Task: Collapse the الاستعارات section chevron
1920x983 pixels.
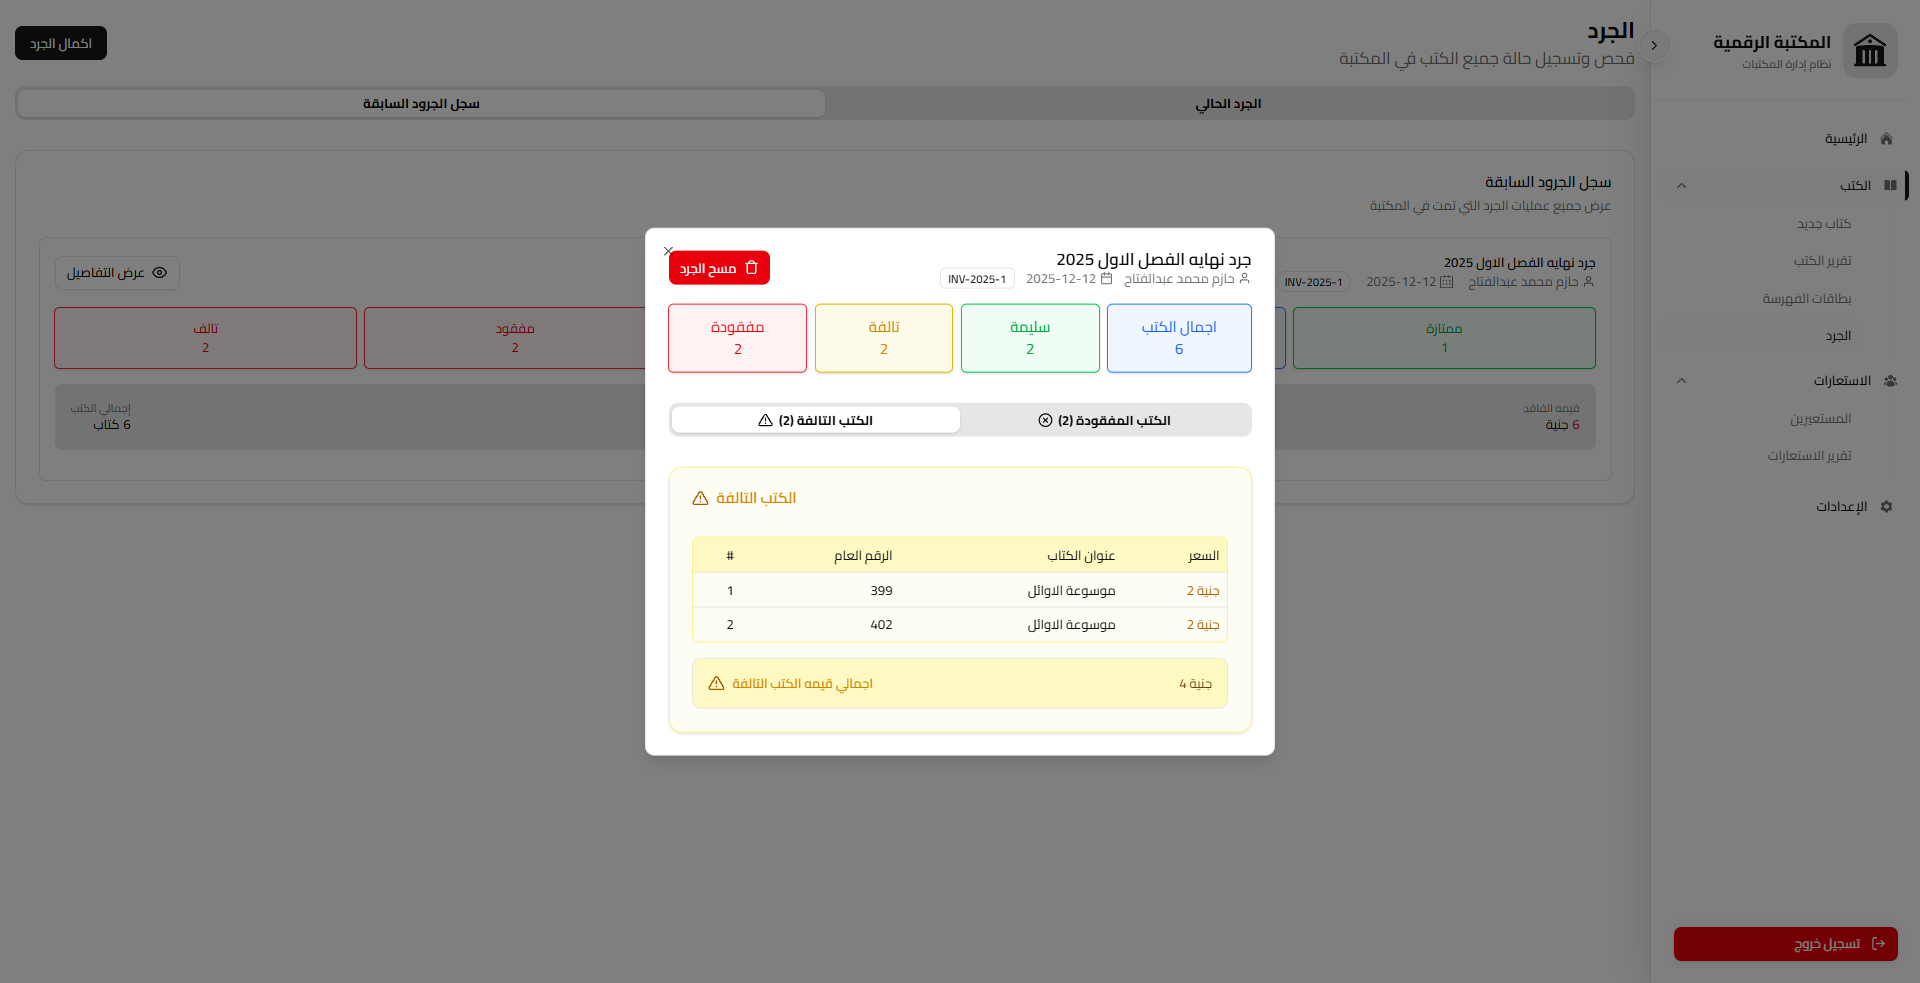Action: [x=1681, y=381]
